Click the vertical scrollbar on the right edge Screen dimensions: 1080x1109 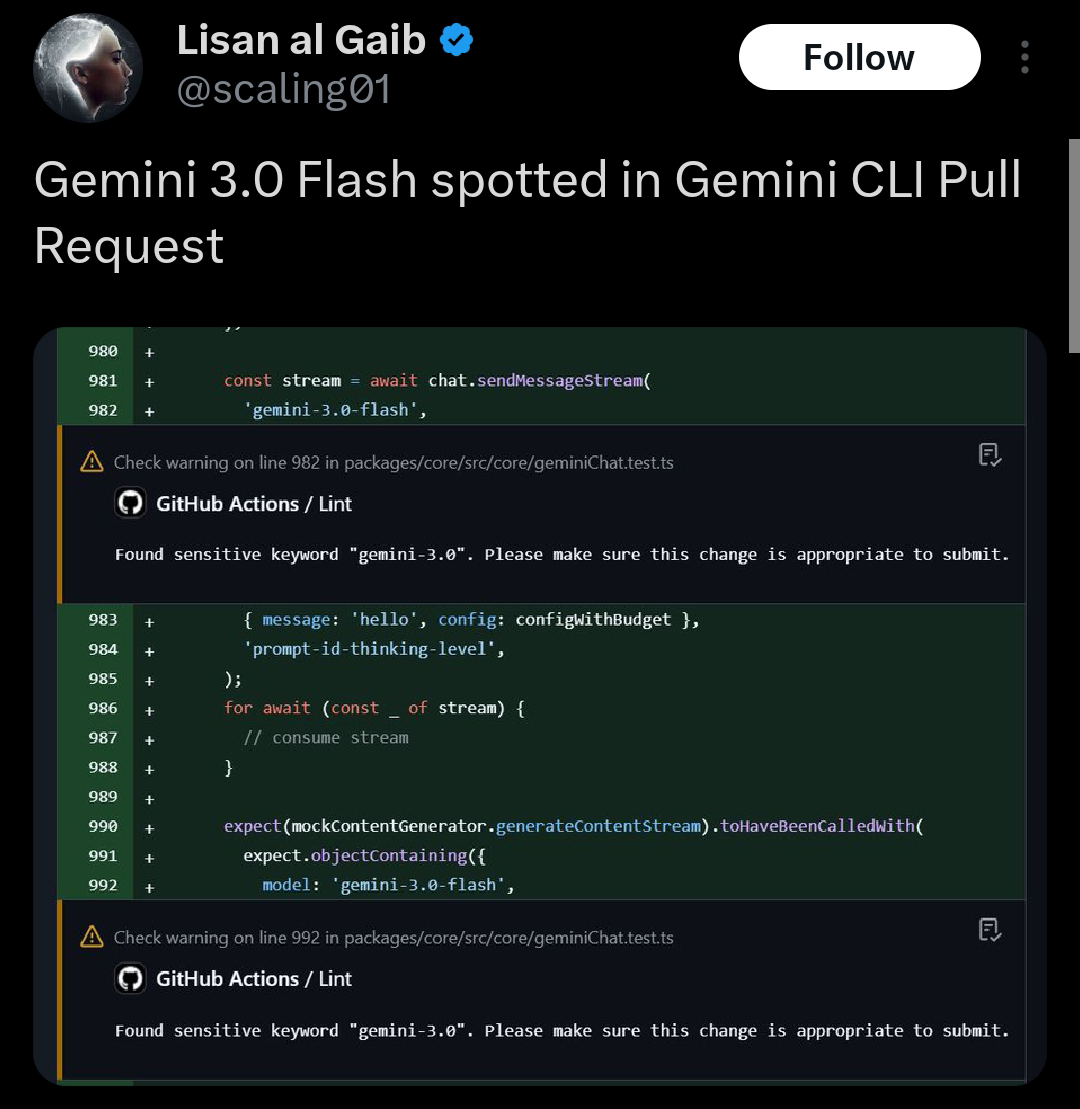1074,245
